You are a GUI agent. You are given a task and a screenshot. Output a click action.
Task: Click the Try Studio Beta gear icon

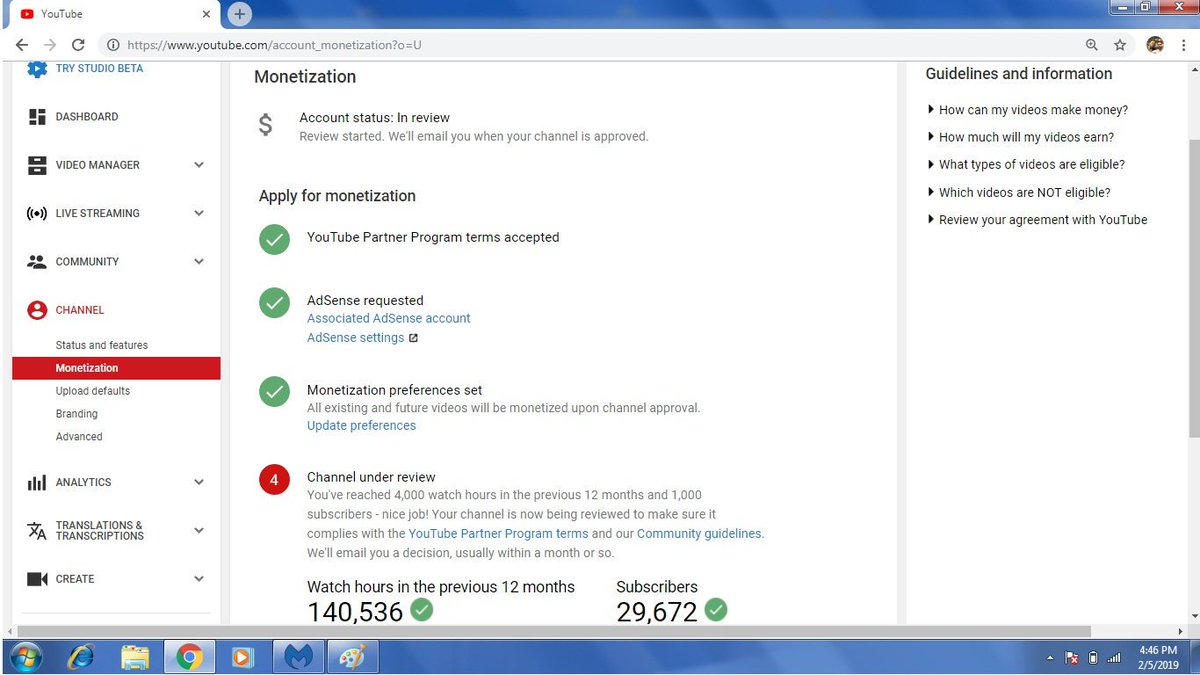point(37,69)
